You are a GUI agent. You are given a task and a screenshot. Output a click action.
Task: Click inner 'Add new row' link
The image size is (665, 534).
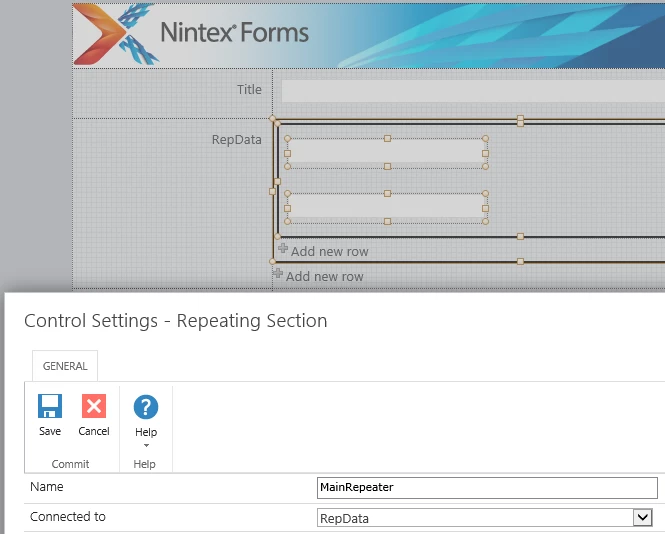[330, 252]
